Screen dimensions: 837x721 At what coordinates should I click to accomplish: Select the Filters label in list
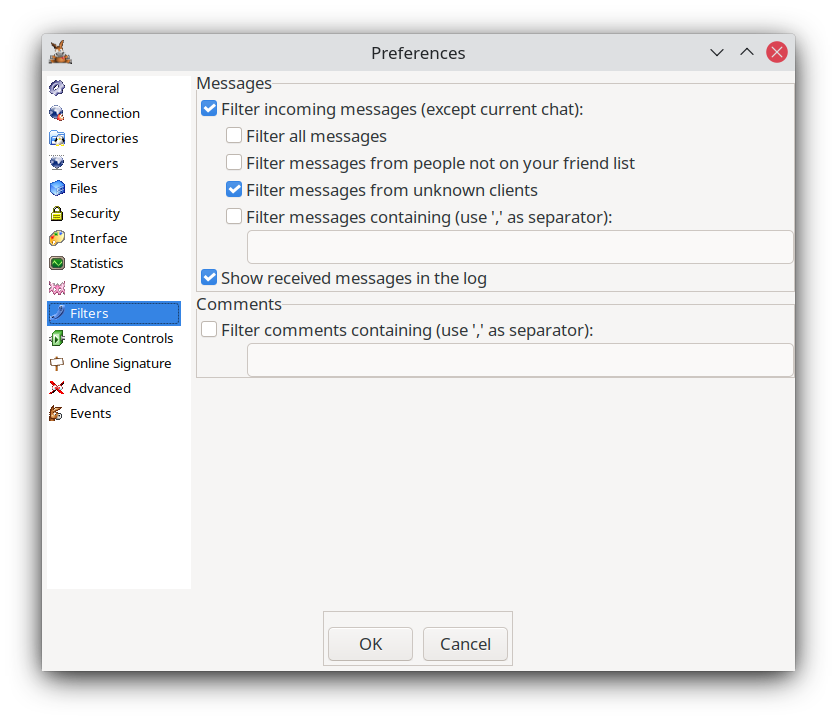click(x=89, y=313)
